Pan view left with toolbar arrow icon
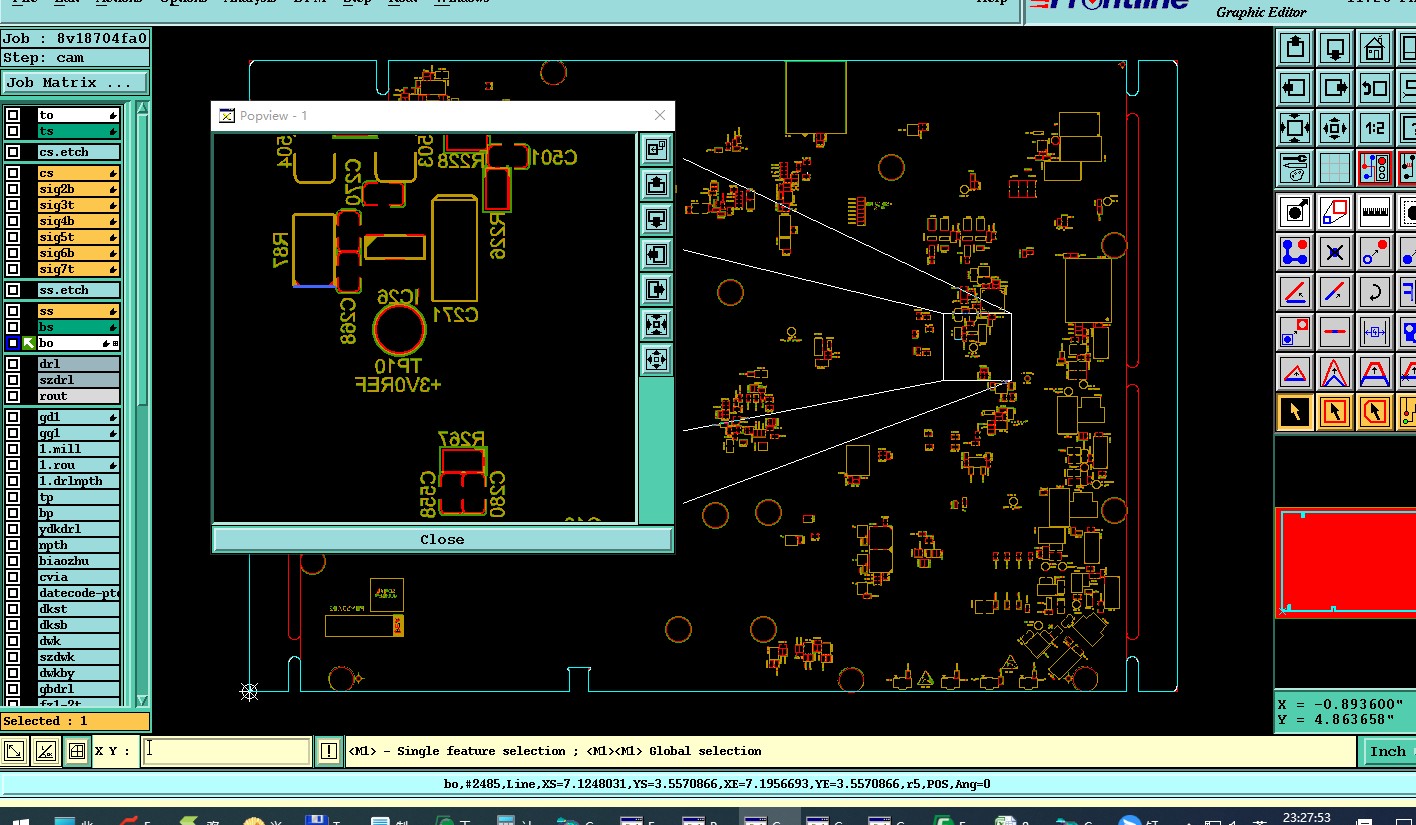 click(1295, 87)
